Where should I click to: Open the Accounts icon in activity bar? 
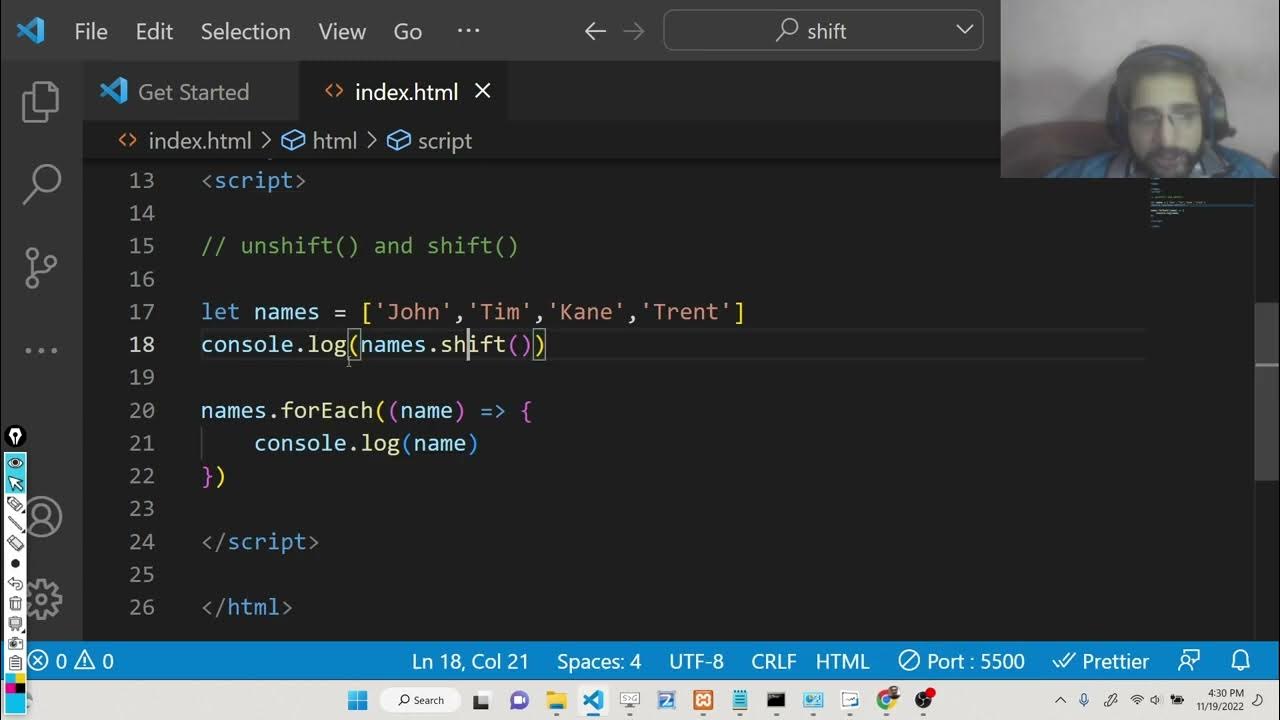pos(44,517)
